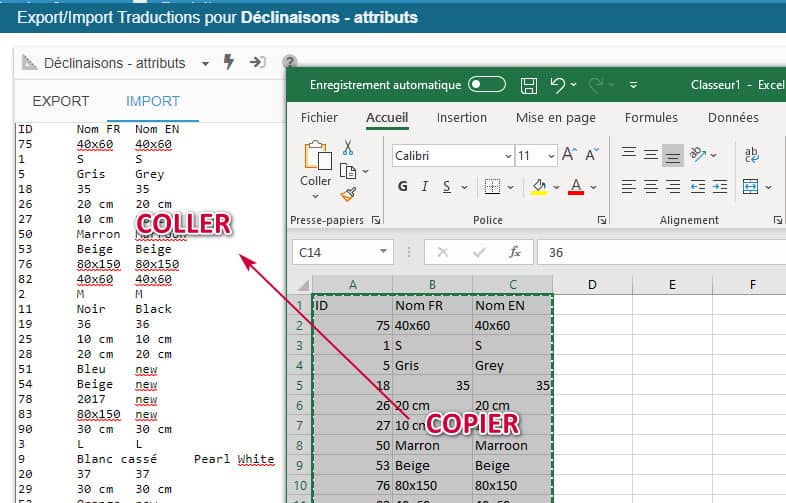
Task: Click the Undo arrow icon
Action: coord(558,86)
